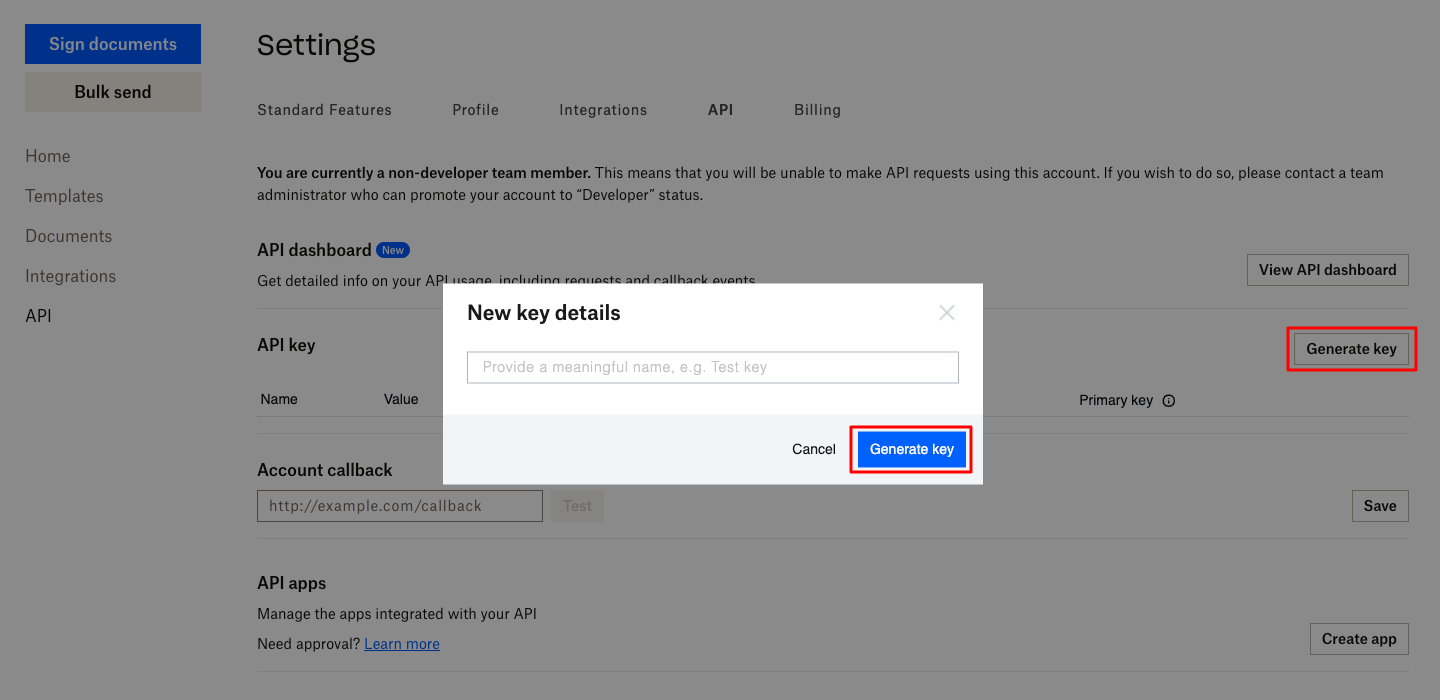Click the Primary key info icon
Screen dimensions: 1440x700
(x=1168, y=400)
